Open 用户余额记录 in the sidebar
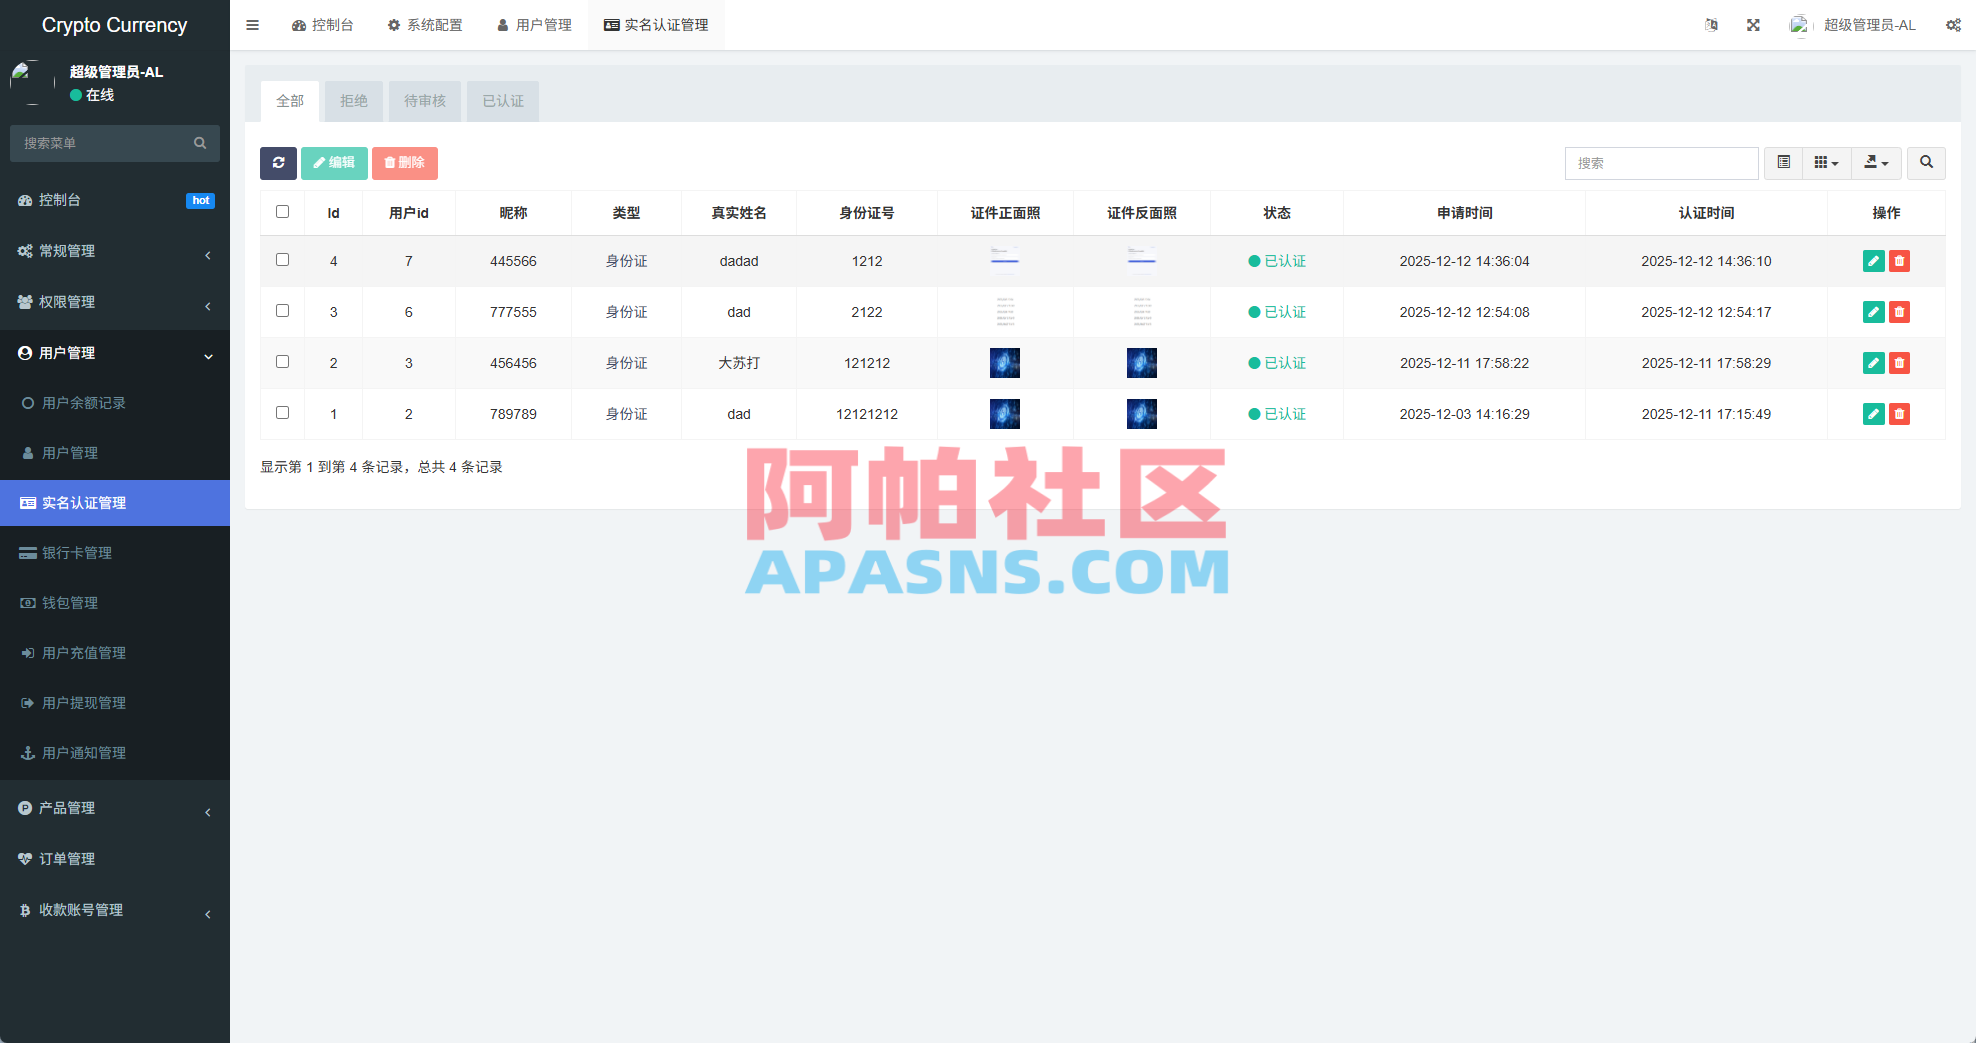Image resolution: width=1976 pixels, height=1043 pixels. 115,403
